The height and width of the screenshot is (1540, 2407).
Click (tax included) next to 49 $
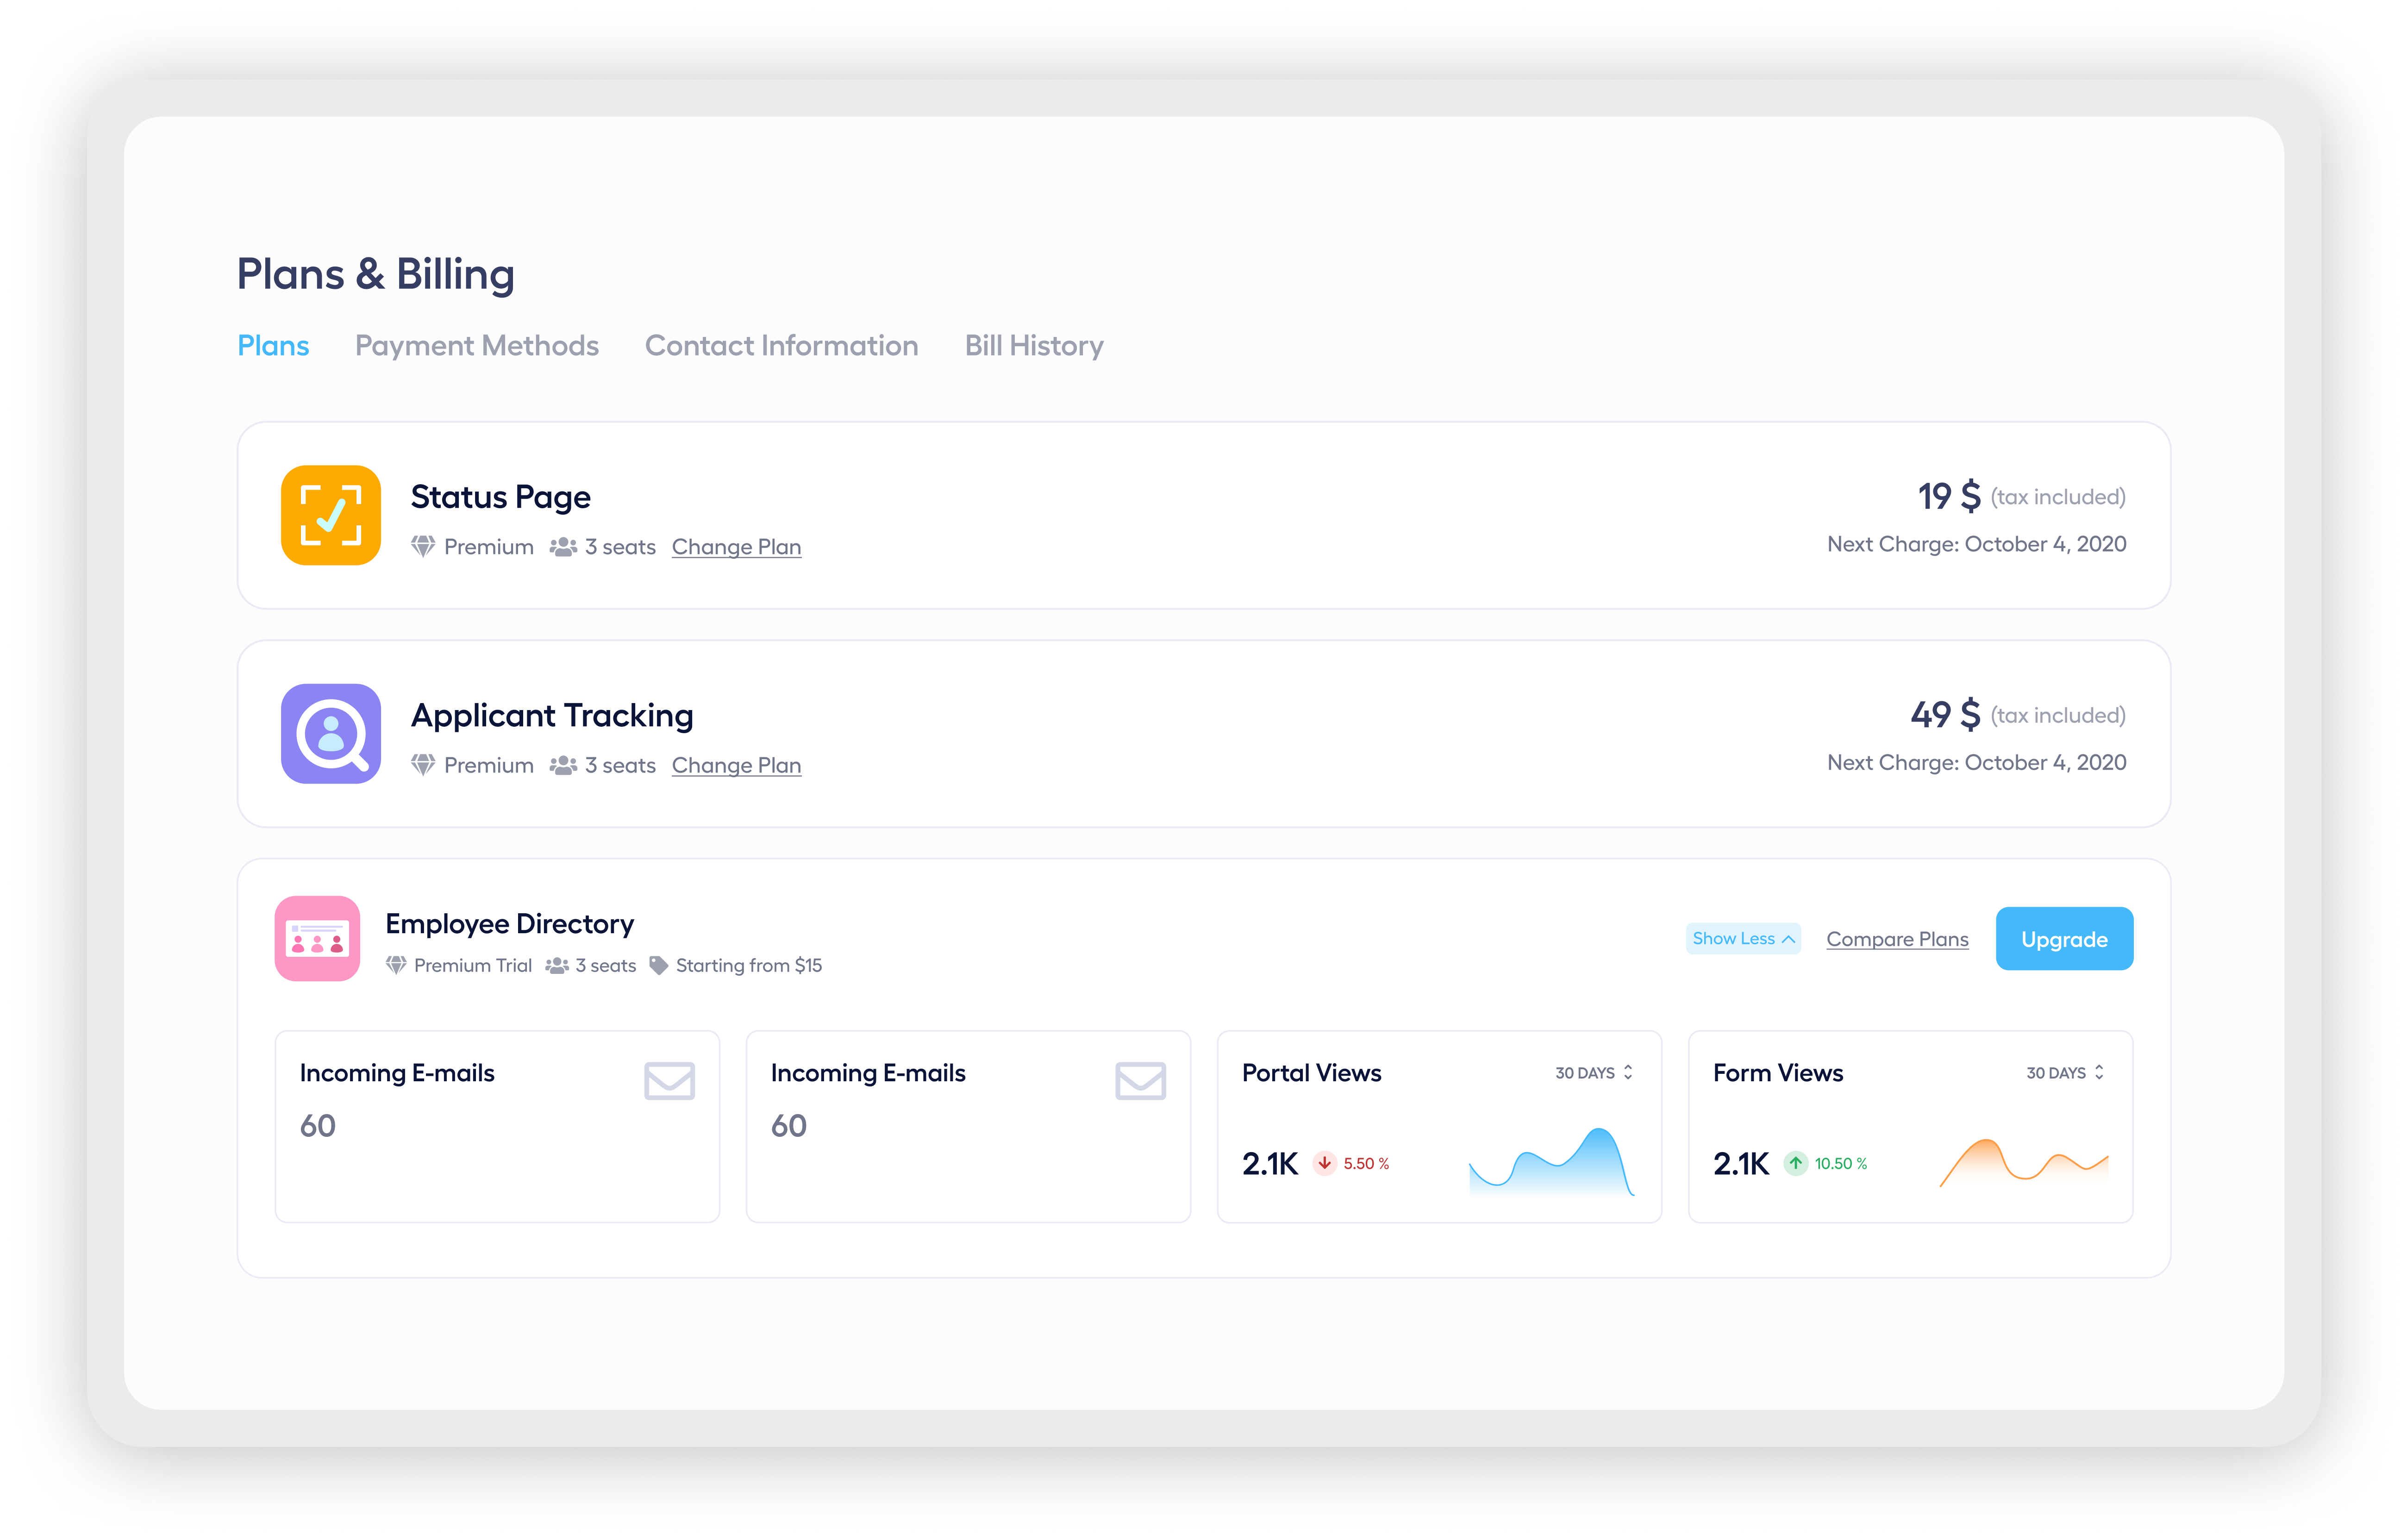point(2057,715)
